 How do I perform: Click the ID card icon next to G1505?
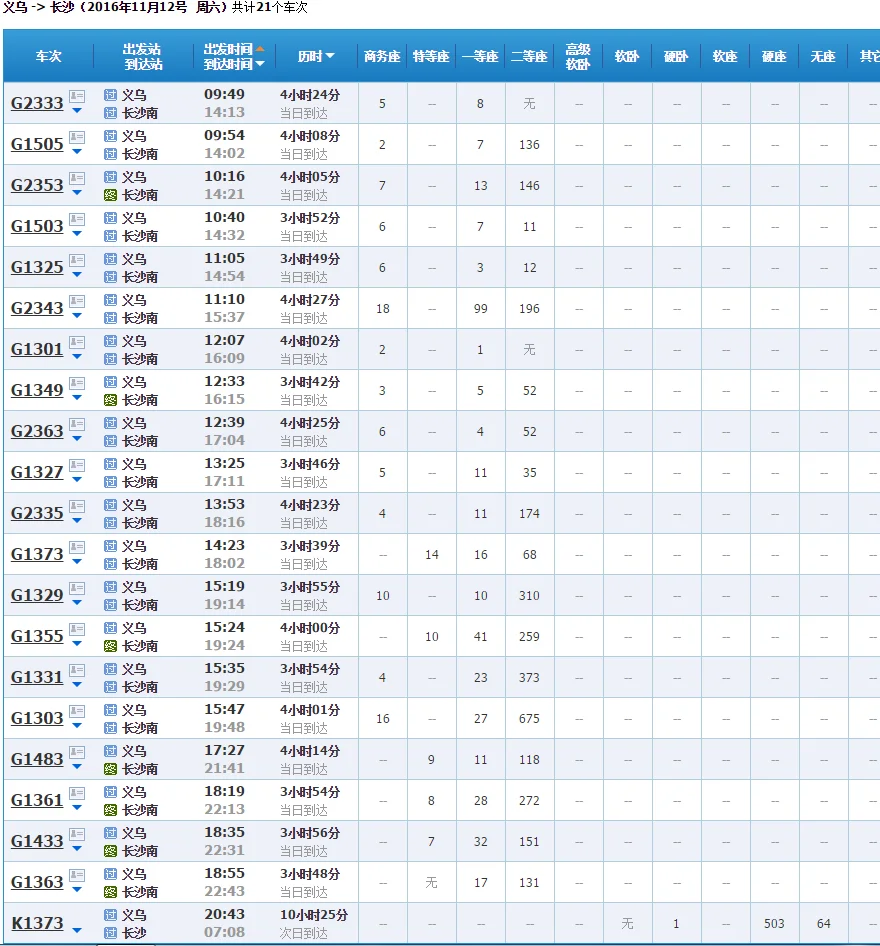click(77, 137)
